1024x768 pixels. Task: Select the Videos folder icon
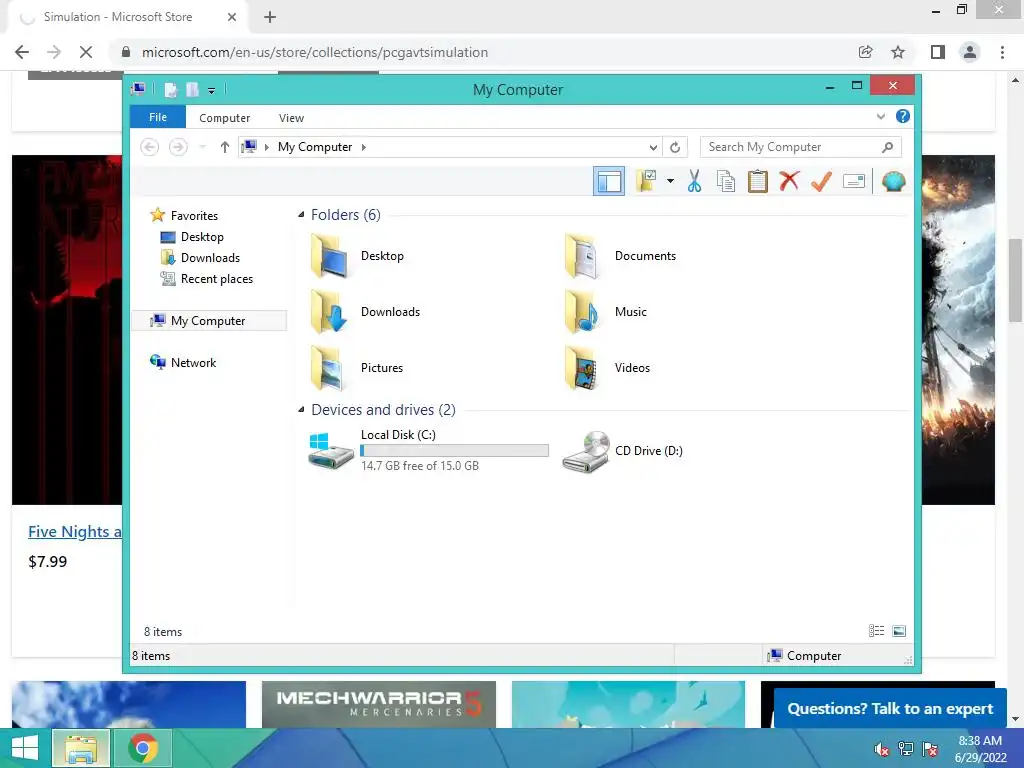click(582, 368)
